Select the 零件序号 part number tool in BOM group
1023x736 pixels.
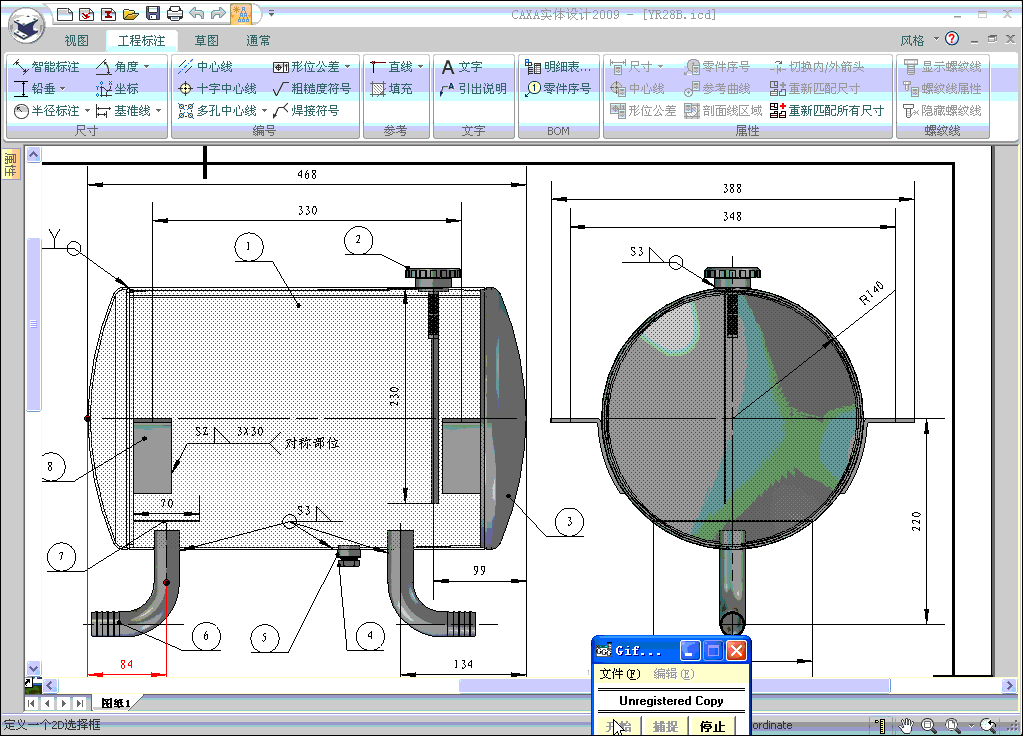pos(558,88)
